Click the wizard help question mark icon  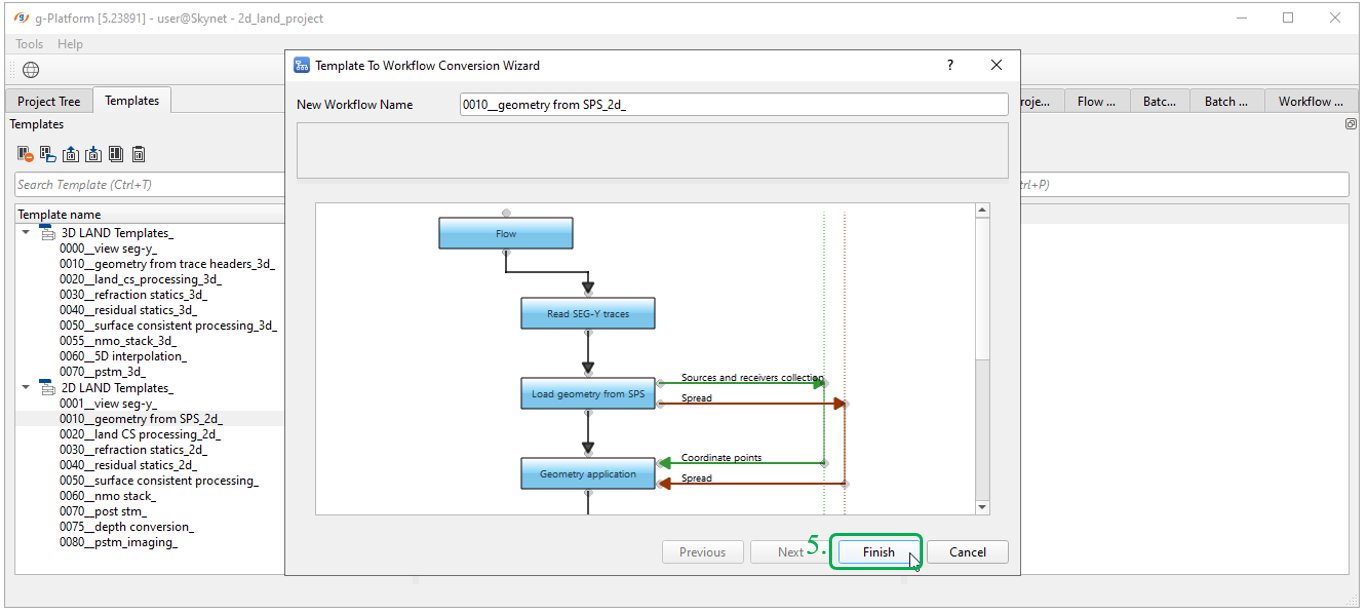pos(950,65)
